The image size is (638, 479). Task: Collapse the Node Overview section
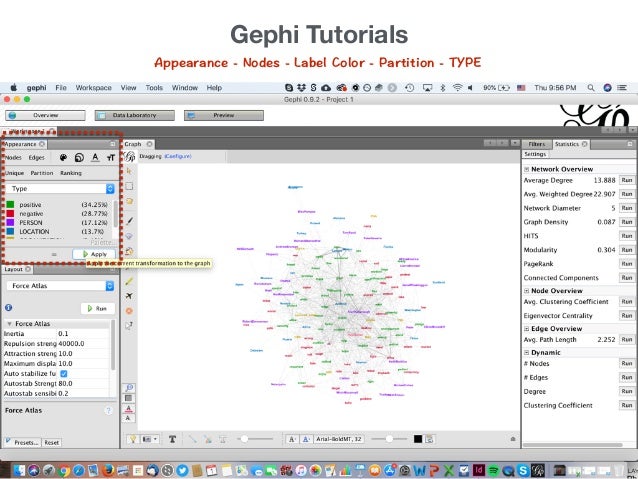pos(527,291)
